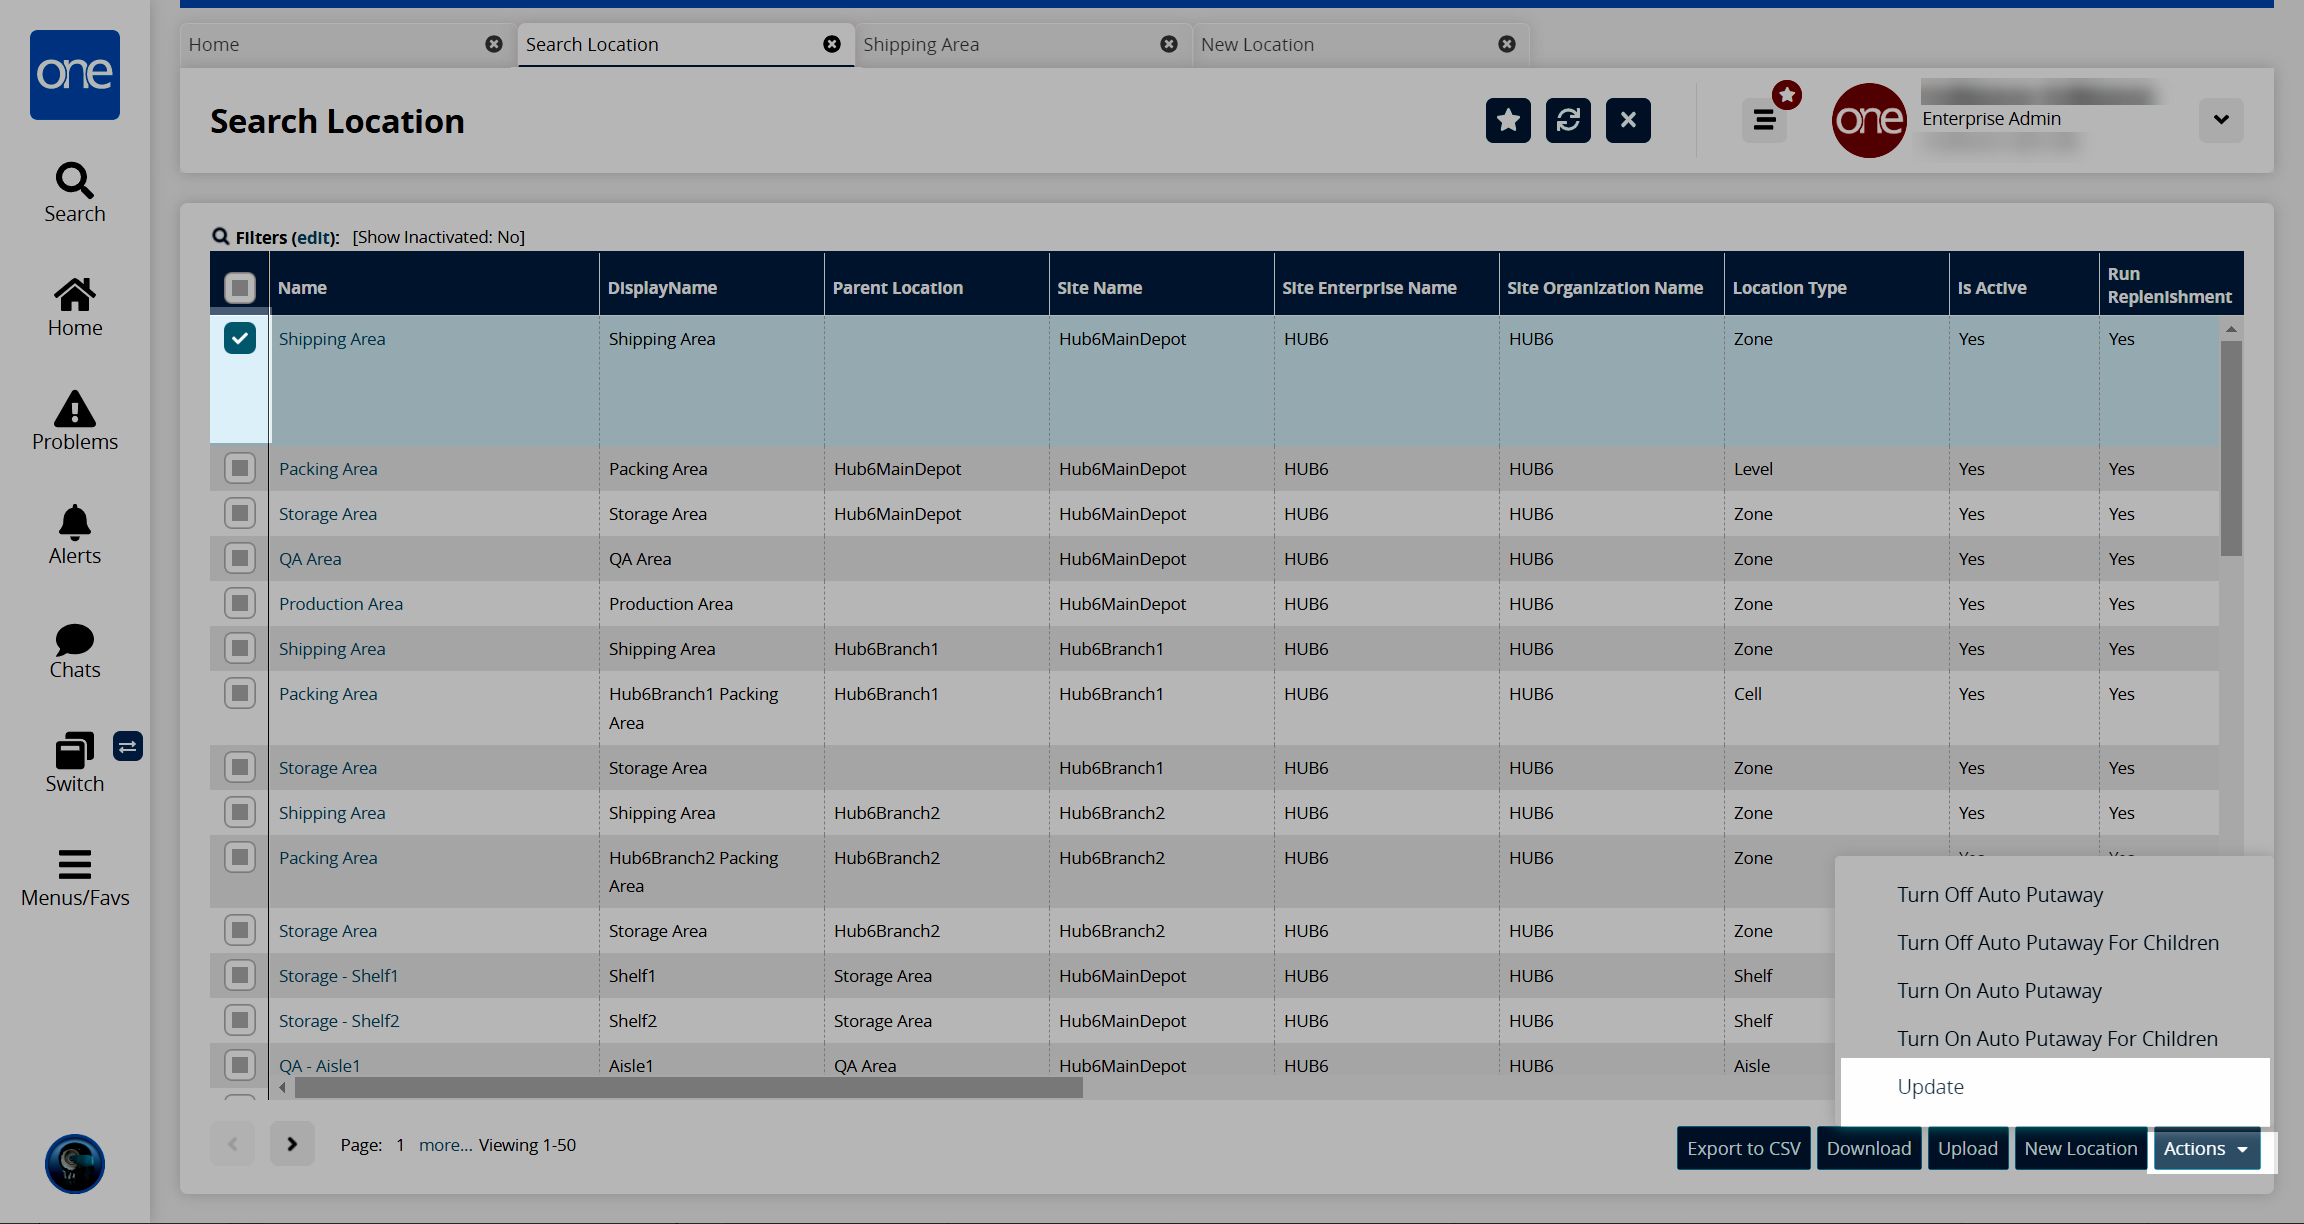Uncheck the selected Shipping Area row
The height and width of the screenshot is (1224, 2304).
[x=240, y=338]
